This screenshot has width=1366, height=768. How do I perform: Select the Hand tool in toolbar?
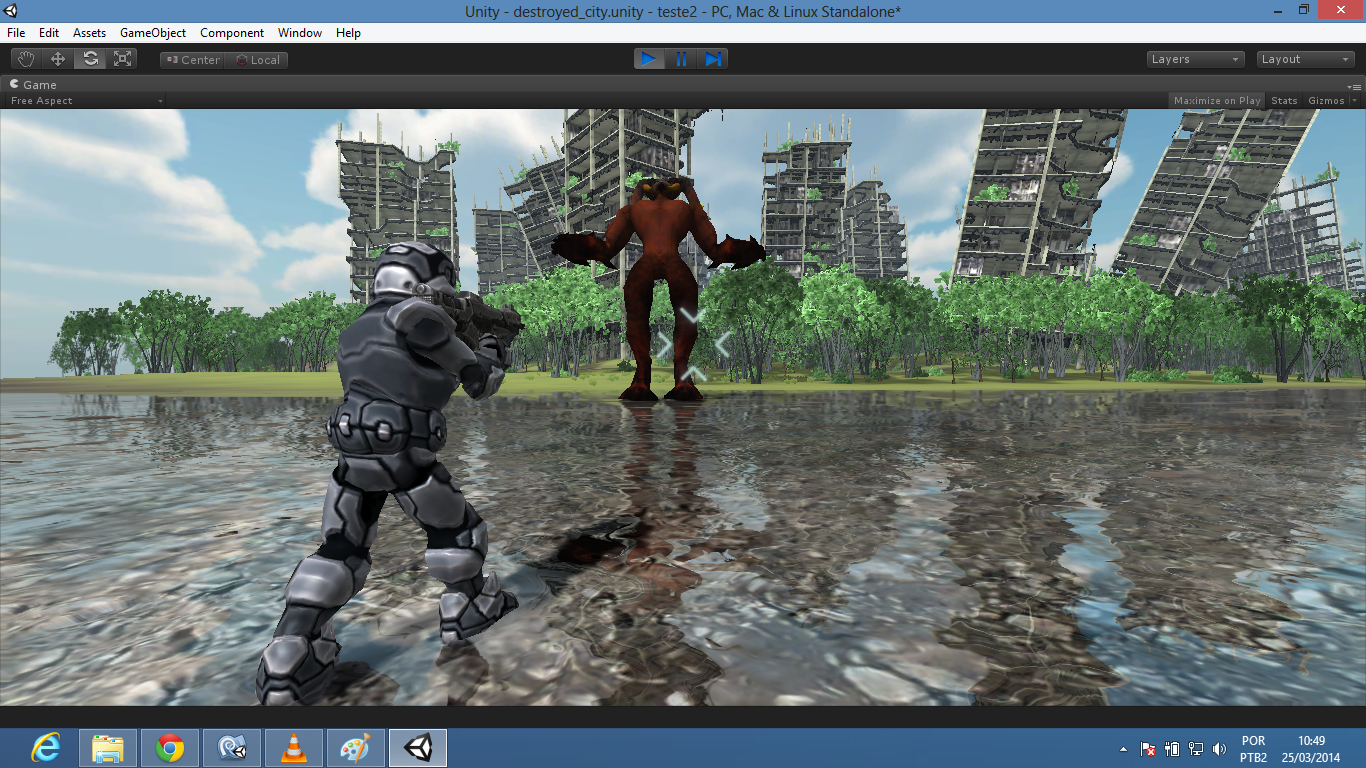[25, 59]
